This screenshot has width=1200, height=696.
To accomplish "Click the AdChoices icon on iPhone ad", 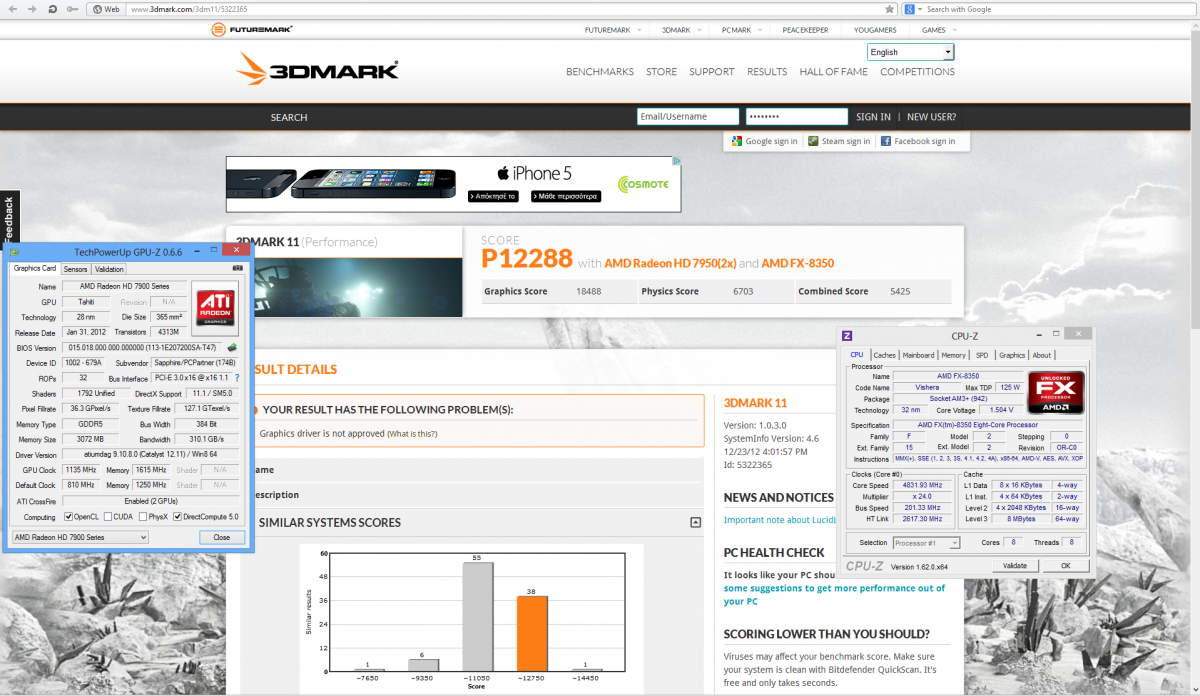I will pos(676,161).
